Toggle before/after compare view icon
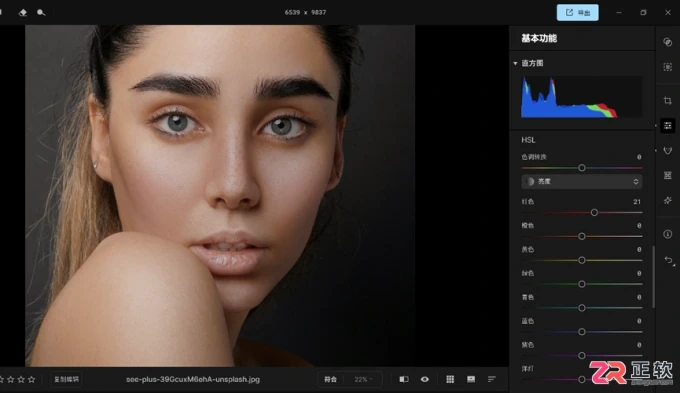Image resolution: width=680 pixels, height=393 pixels. 404,379
